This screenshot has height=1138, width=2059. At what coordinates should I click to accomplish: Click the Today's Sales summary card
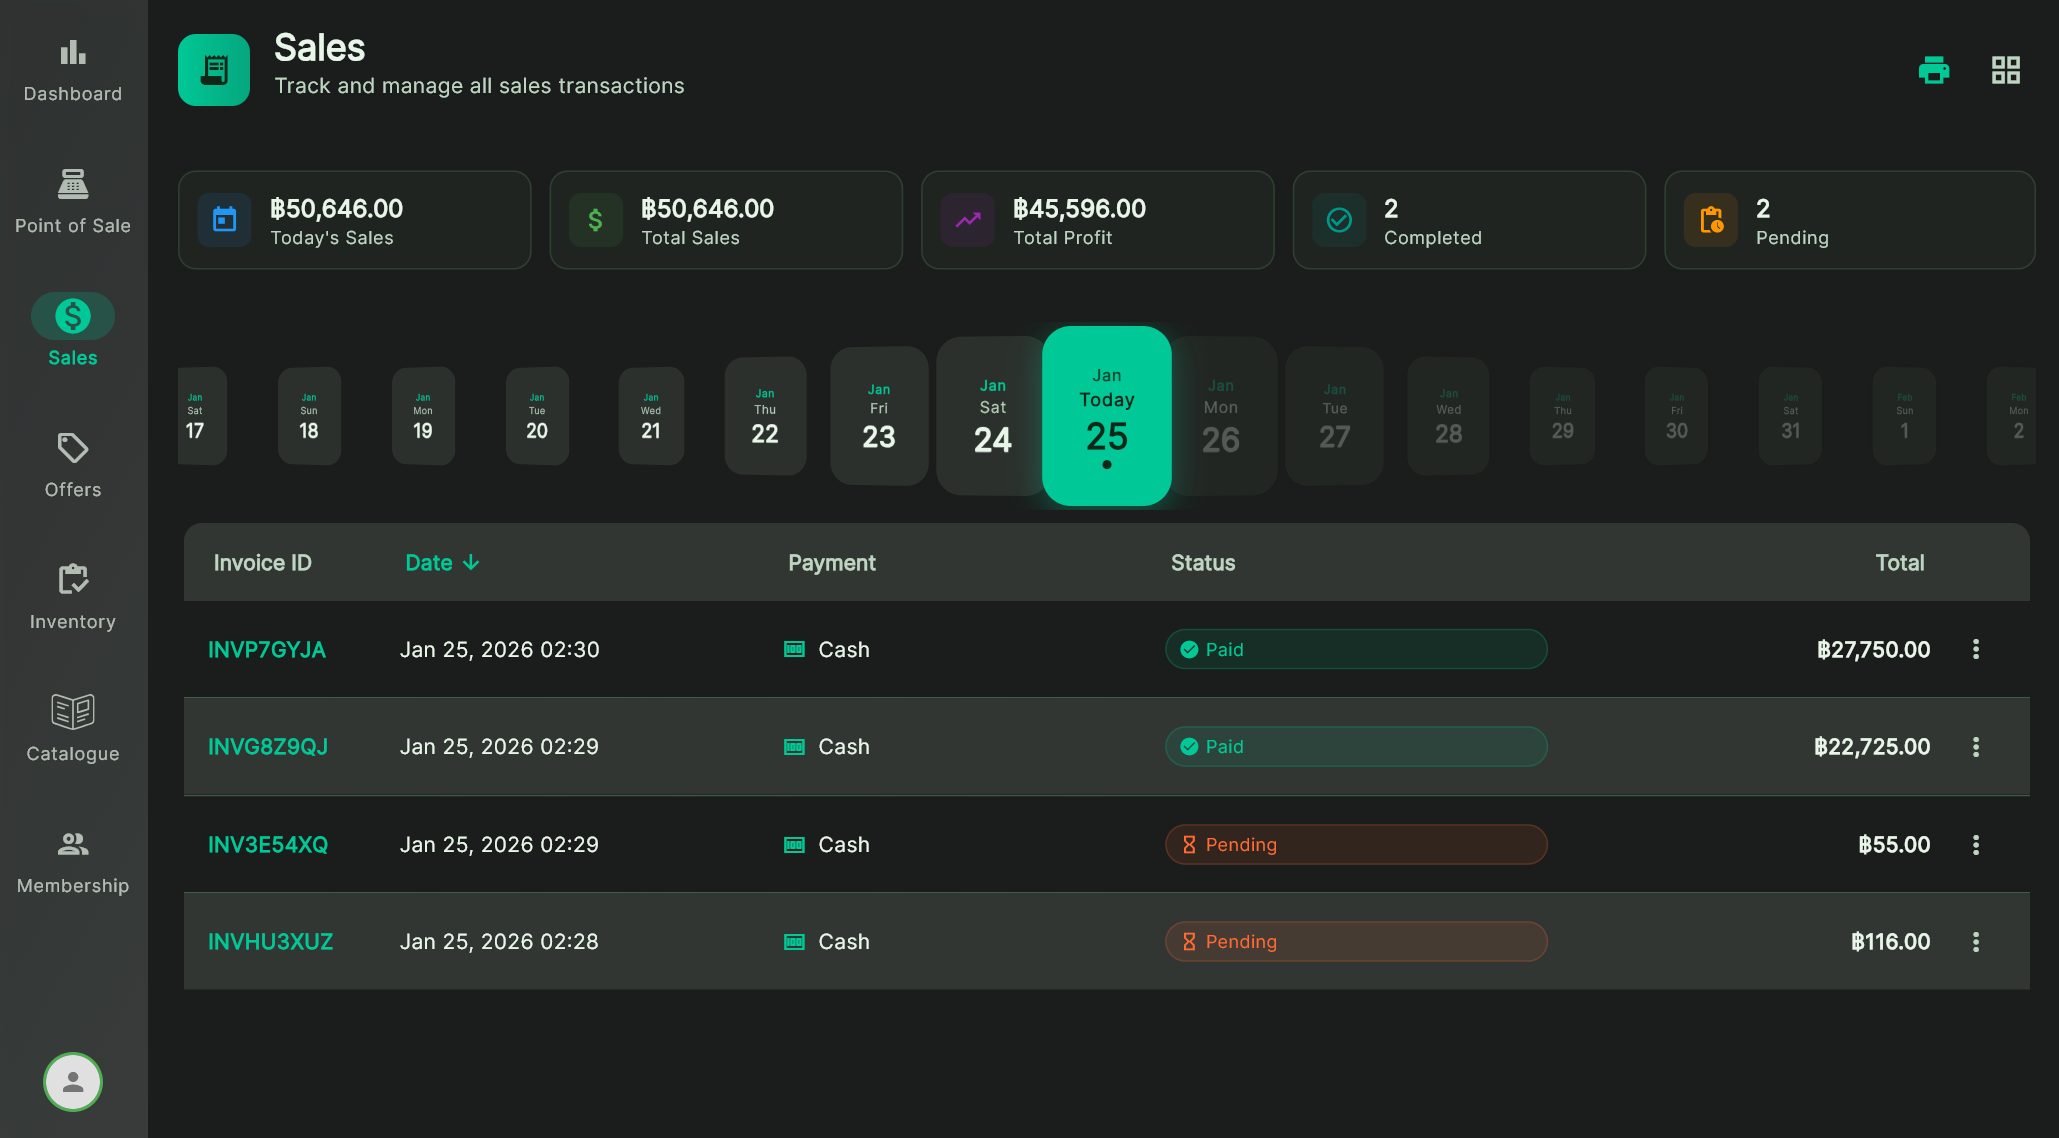click(354, 220)
